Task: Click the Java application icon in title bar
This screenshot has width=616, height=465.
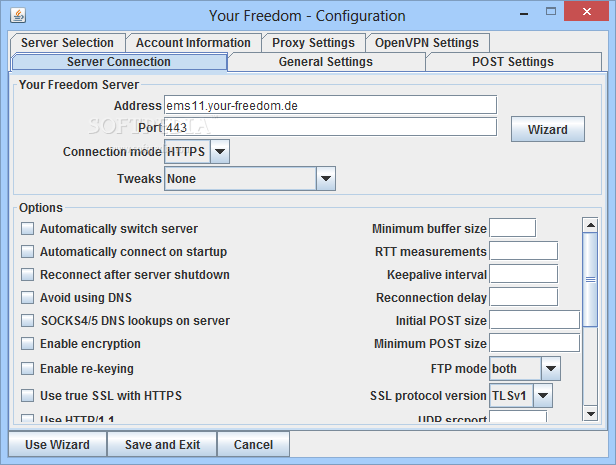Action: [18, 15]
